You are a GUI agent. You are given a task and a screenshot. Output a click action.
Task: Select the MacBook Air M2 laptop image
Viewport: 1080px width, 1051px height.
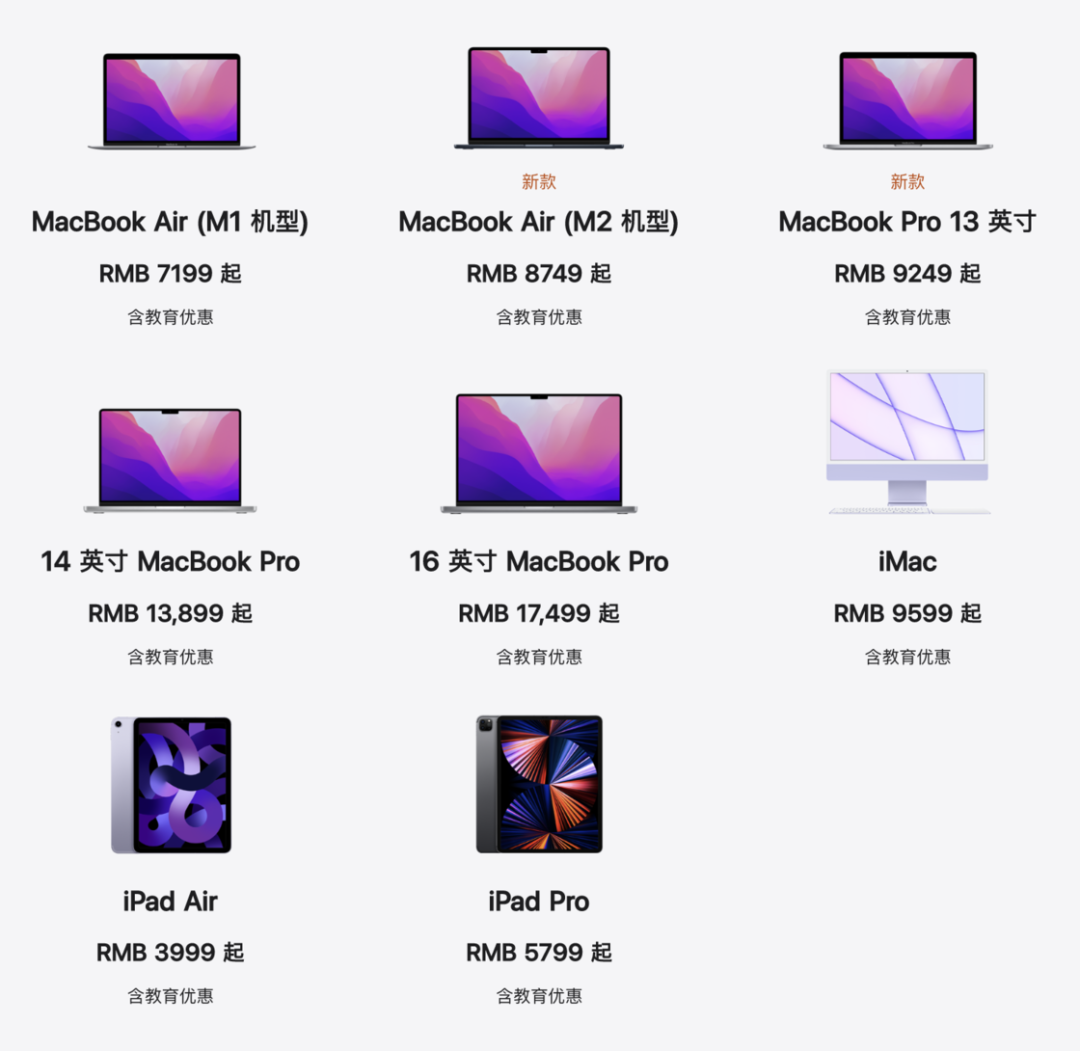tap(539, 98)
